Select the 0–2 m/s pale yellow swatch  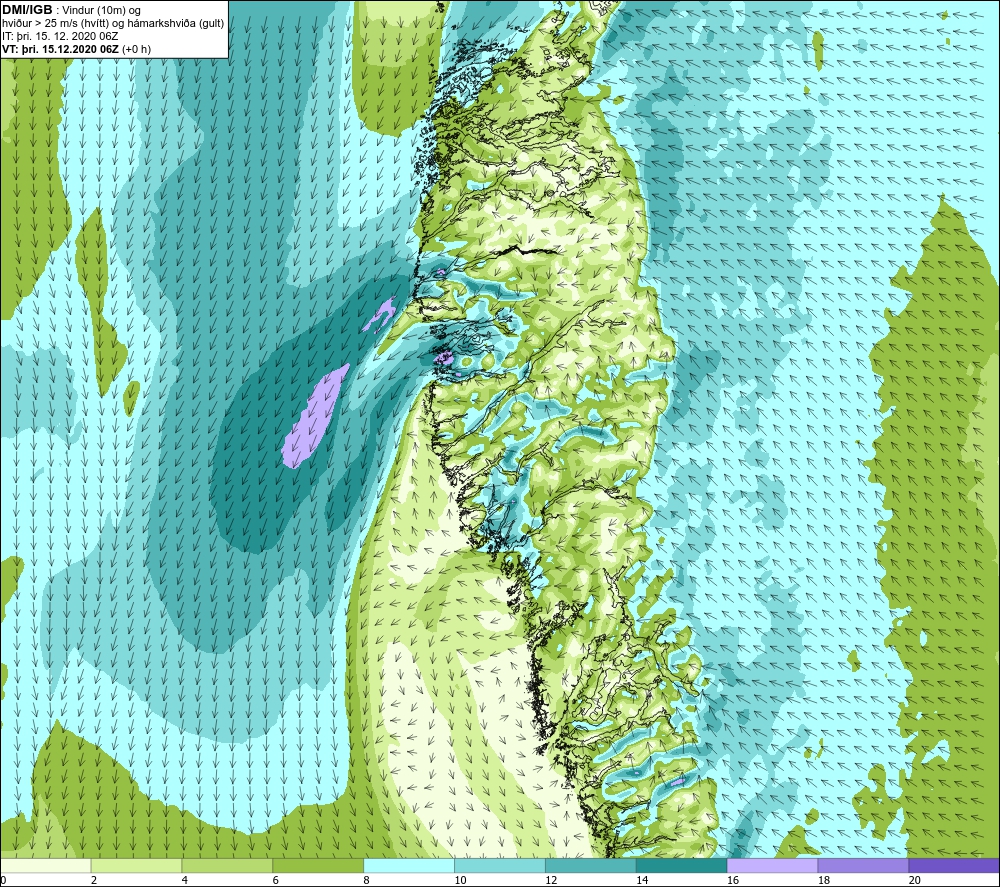(x=46, y=865)
